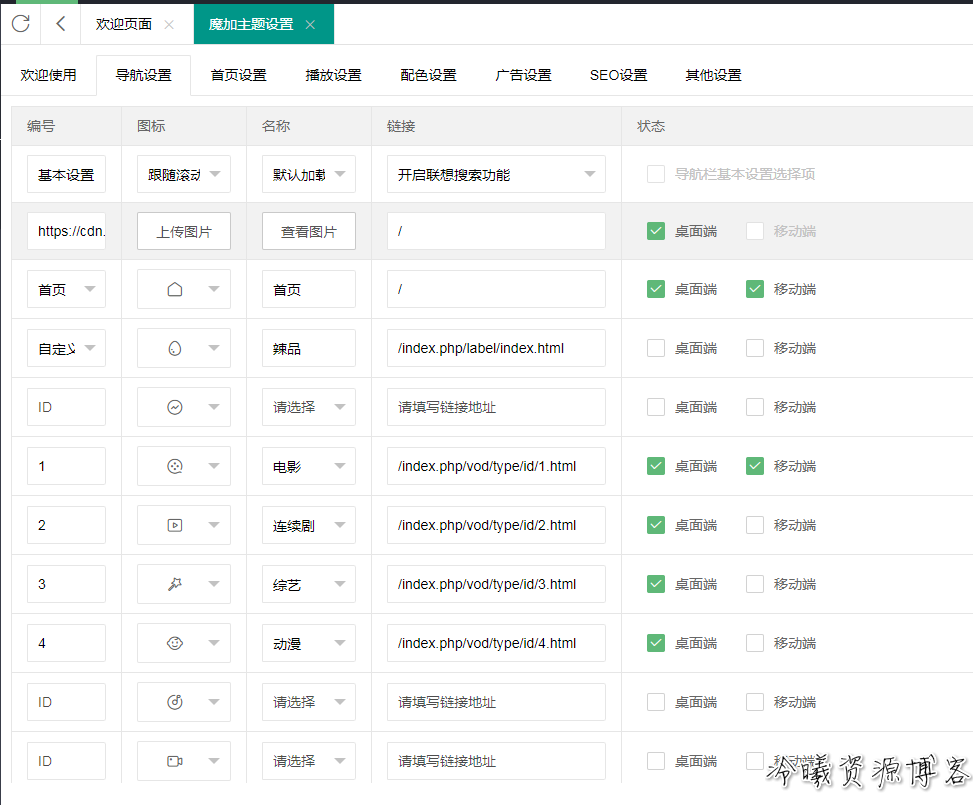This screenshot has width=973, height=805.
Task: Click the number field containing 2
Action: [x=66, y=525]
